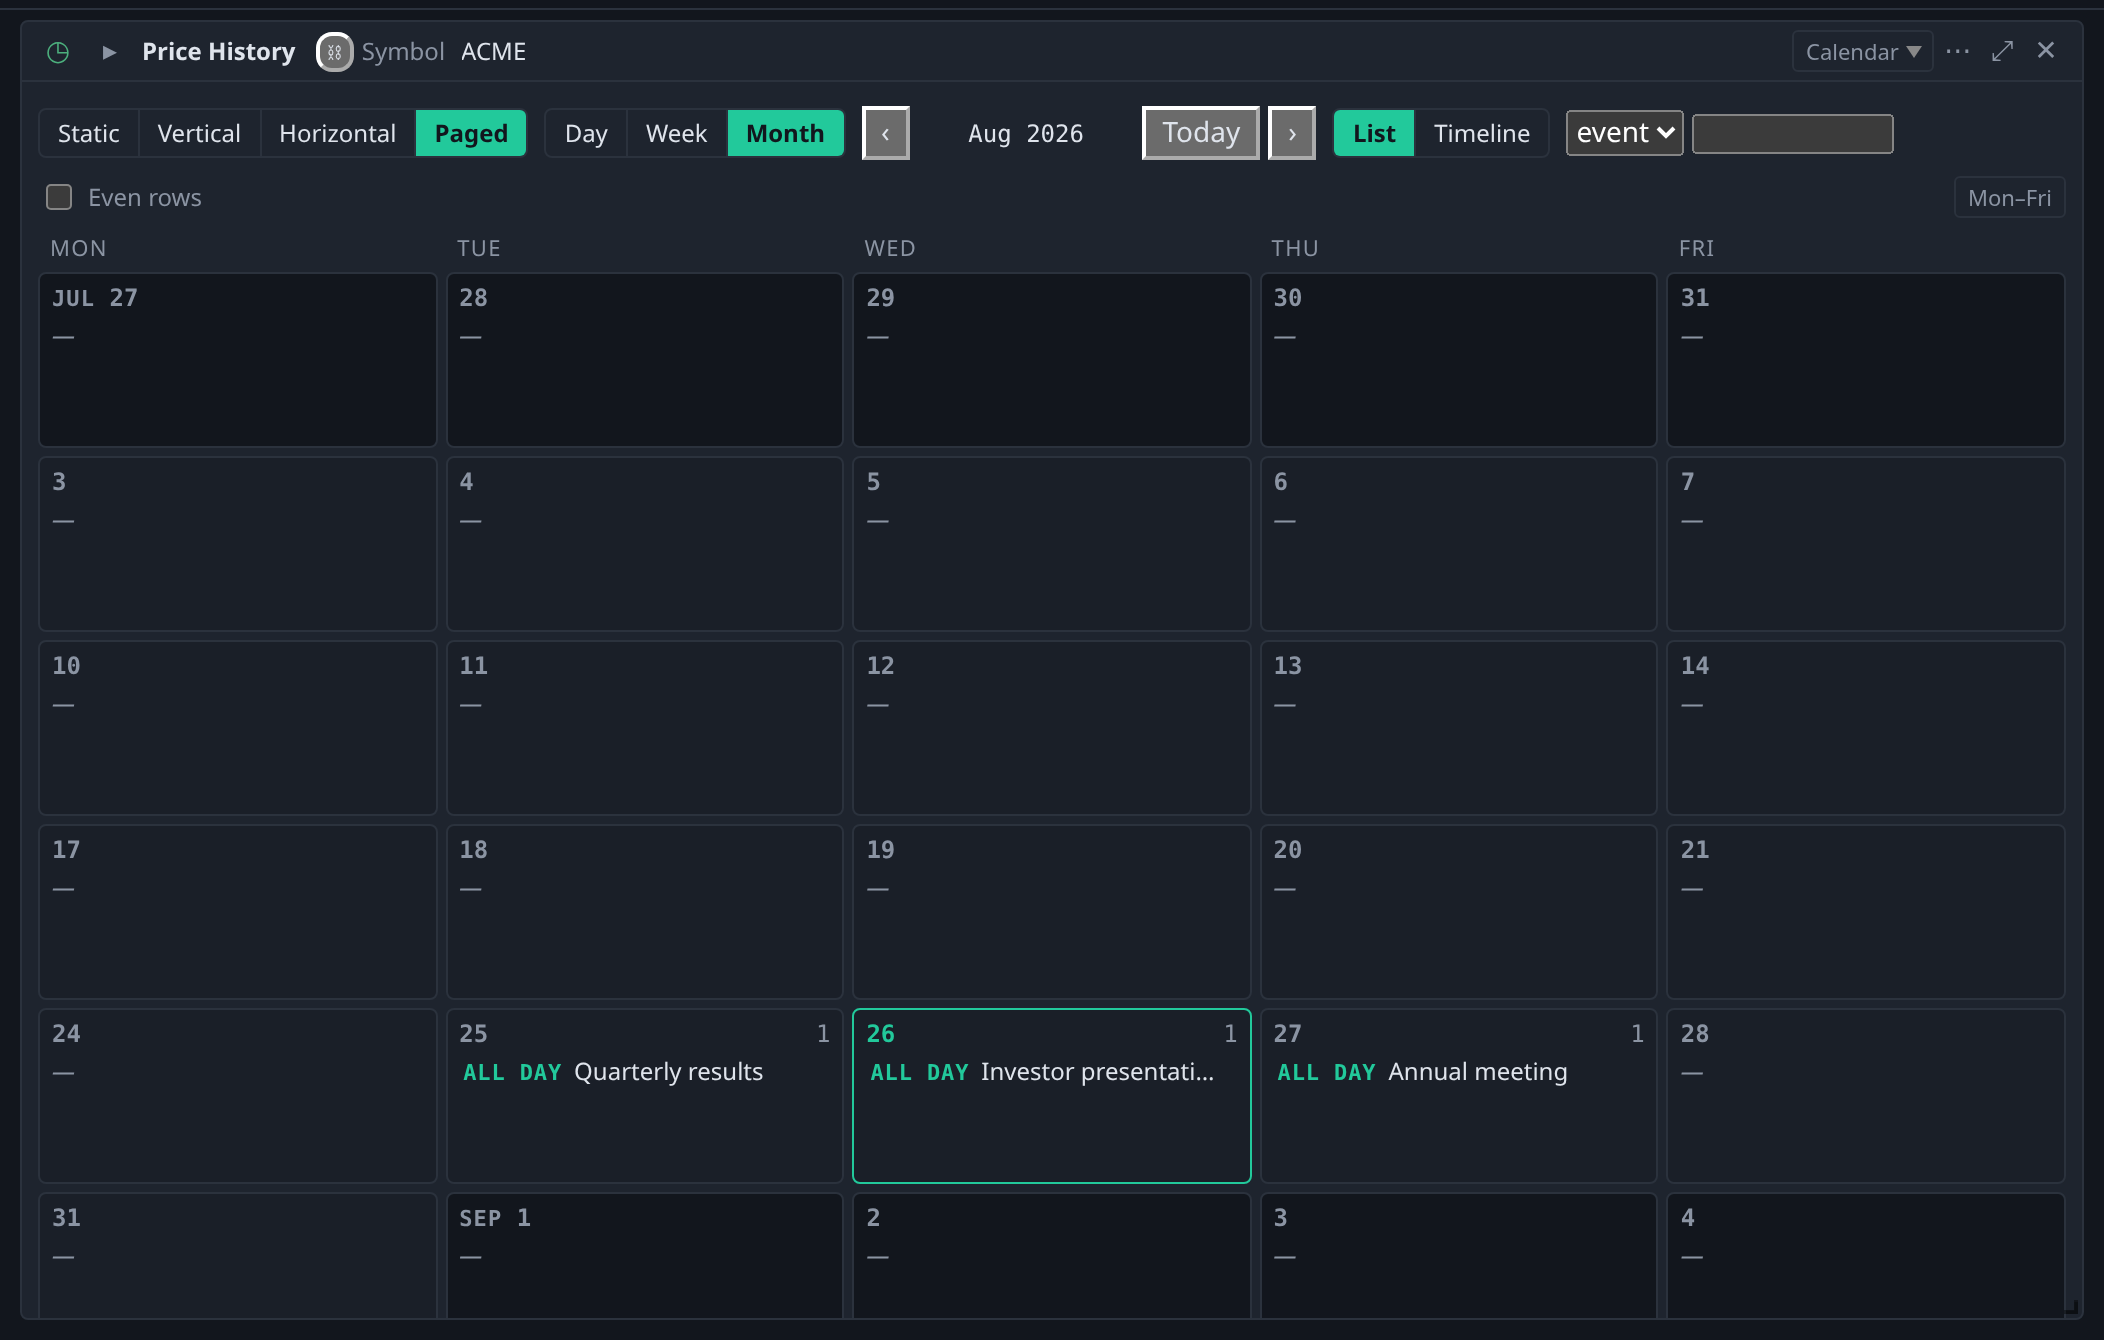Screen dimensions: 2104x1340
Task: Click the WED column header
Action: 890,248
